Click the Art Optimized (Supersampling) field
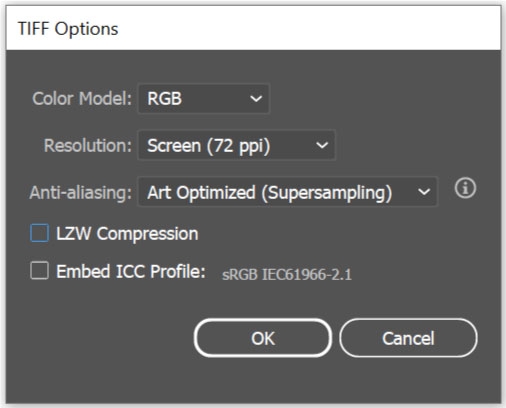Image resolution: width=506 pixels, height=408 pixels. point(287,192)
